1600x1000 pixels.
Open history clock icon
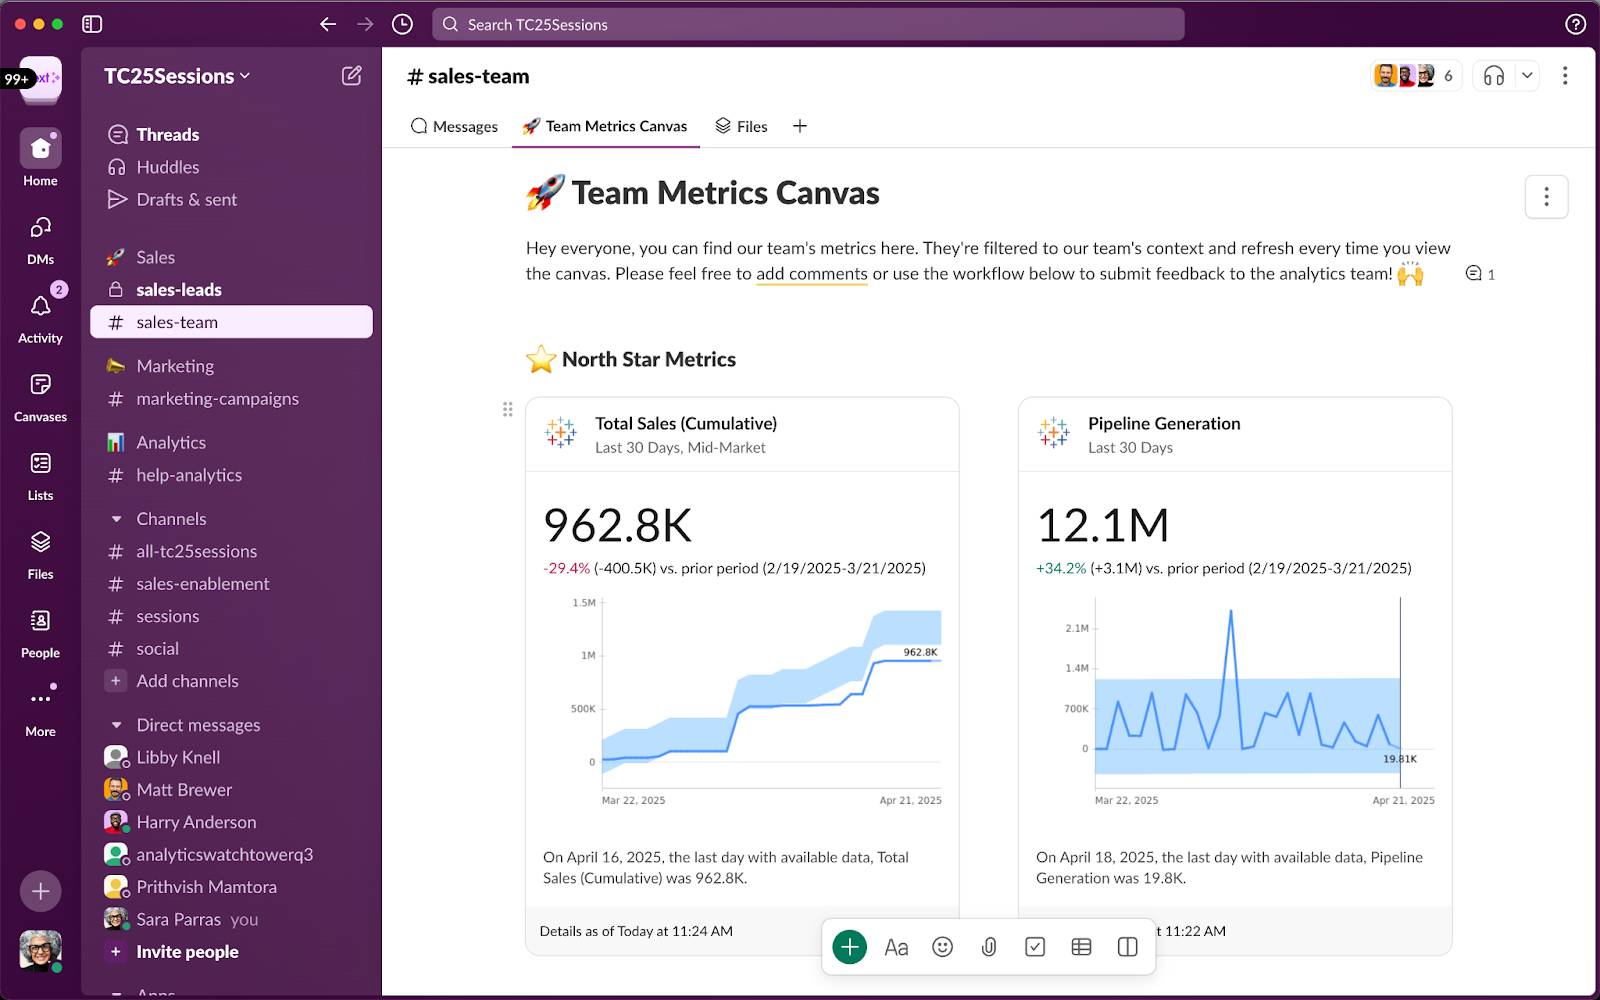pos(402,24)
